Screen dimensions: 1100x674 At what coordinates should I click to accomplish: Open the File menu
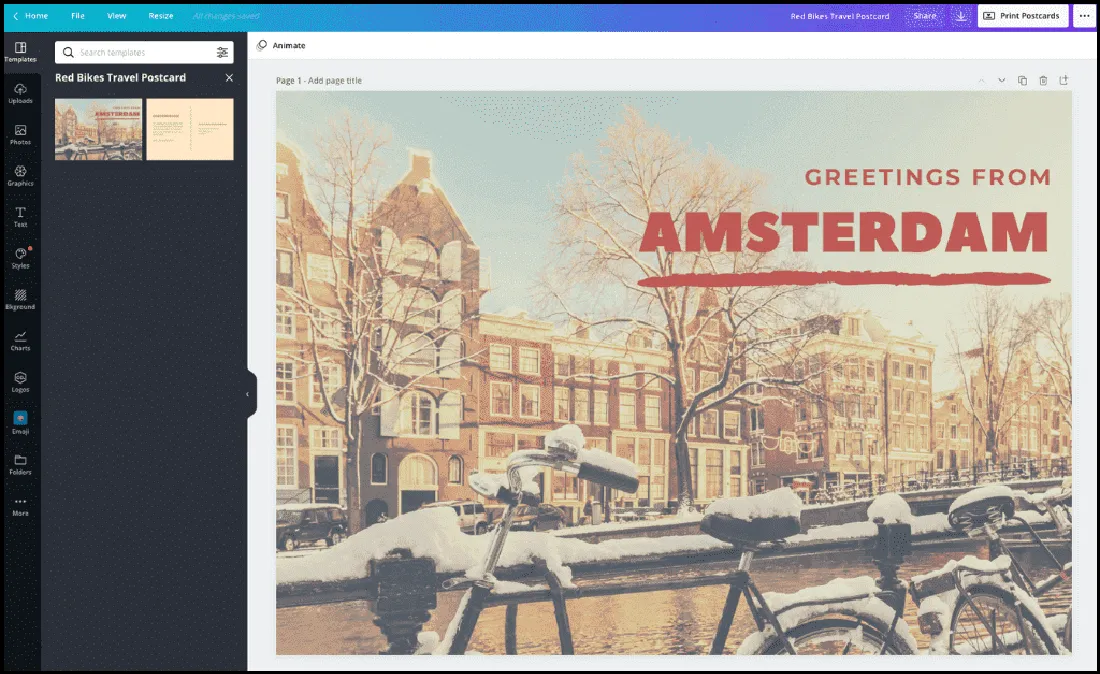click(x=78, y=16)
